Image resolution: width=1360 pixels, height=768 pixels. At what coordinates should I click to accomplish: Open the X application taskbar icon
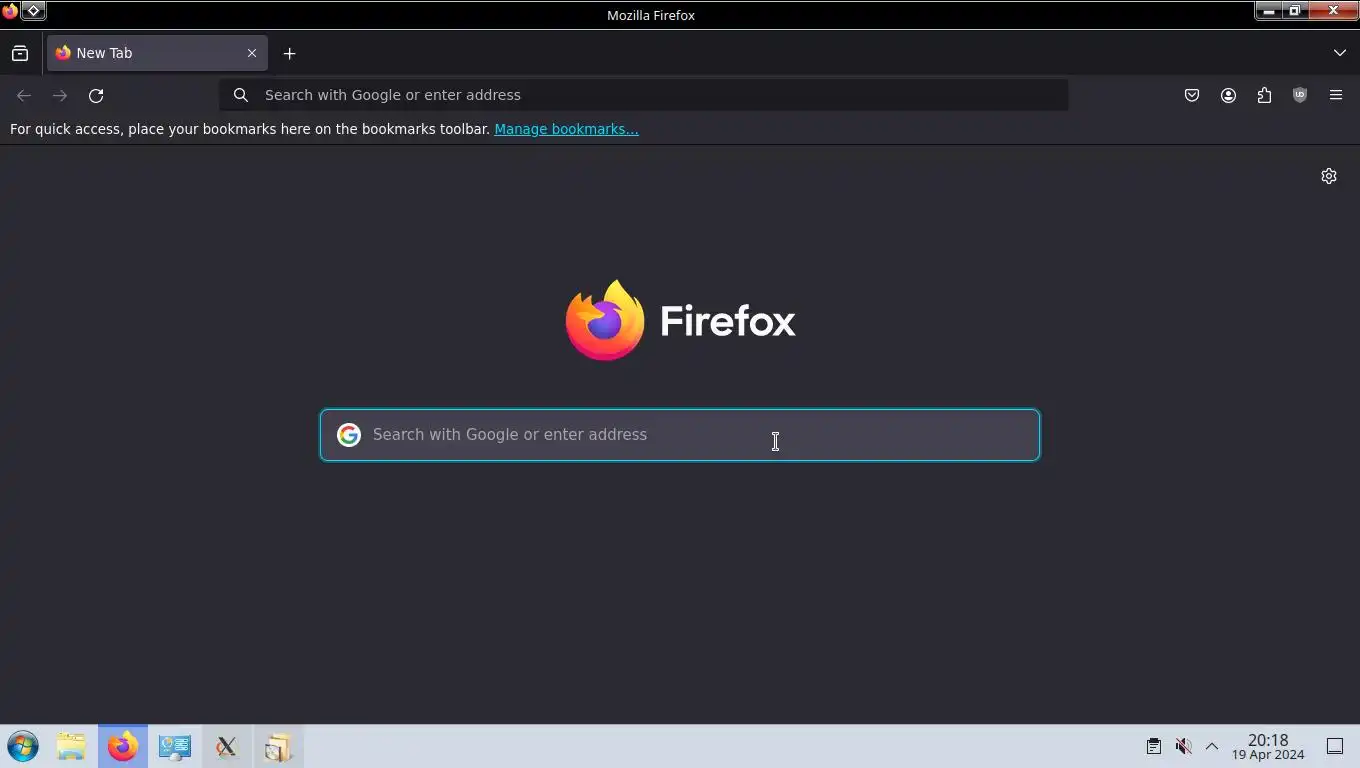pyautogui.click(x=226, y=747)
